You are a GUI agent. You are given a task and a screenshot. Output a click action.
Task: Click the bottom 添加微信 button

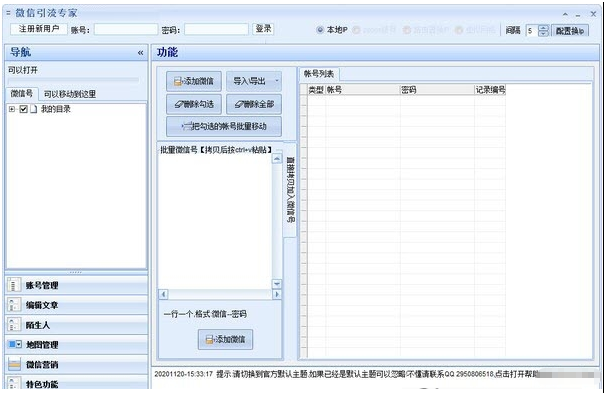point(226,339)
